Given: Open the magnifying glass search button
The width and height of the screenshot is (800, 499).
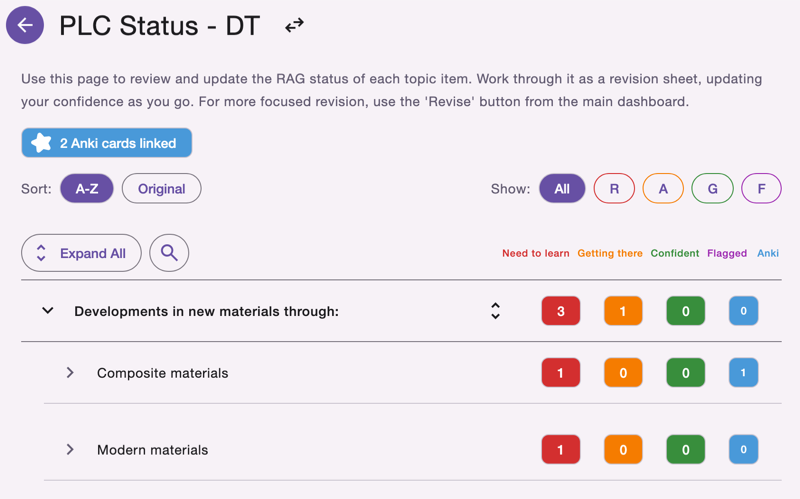Looking at the screenshot, I should [x=169, y=253].
